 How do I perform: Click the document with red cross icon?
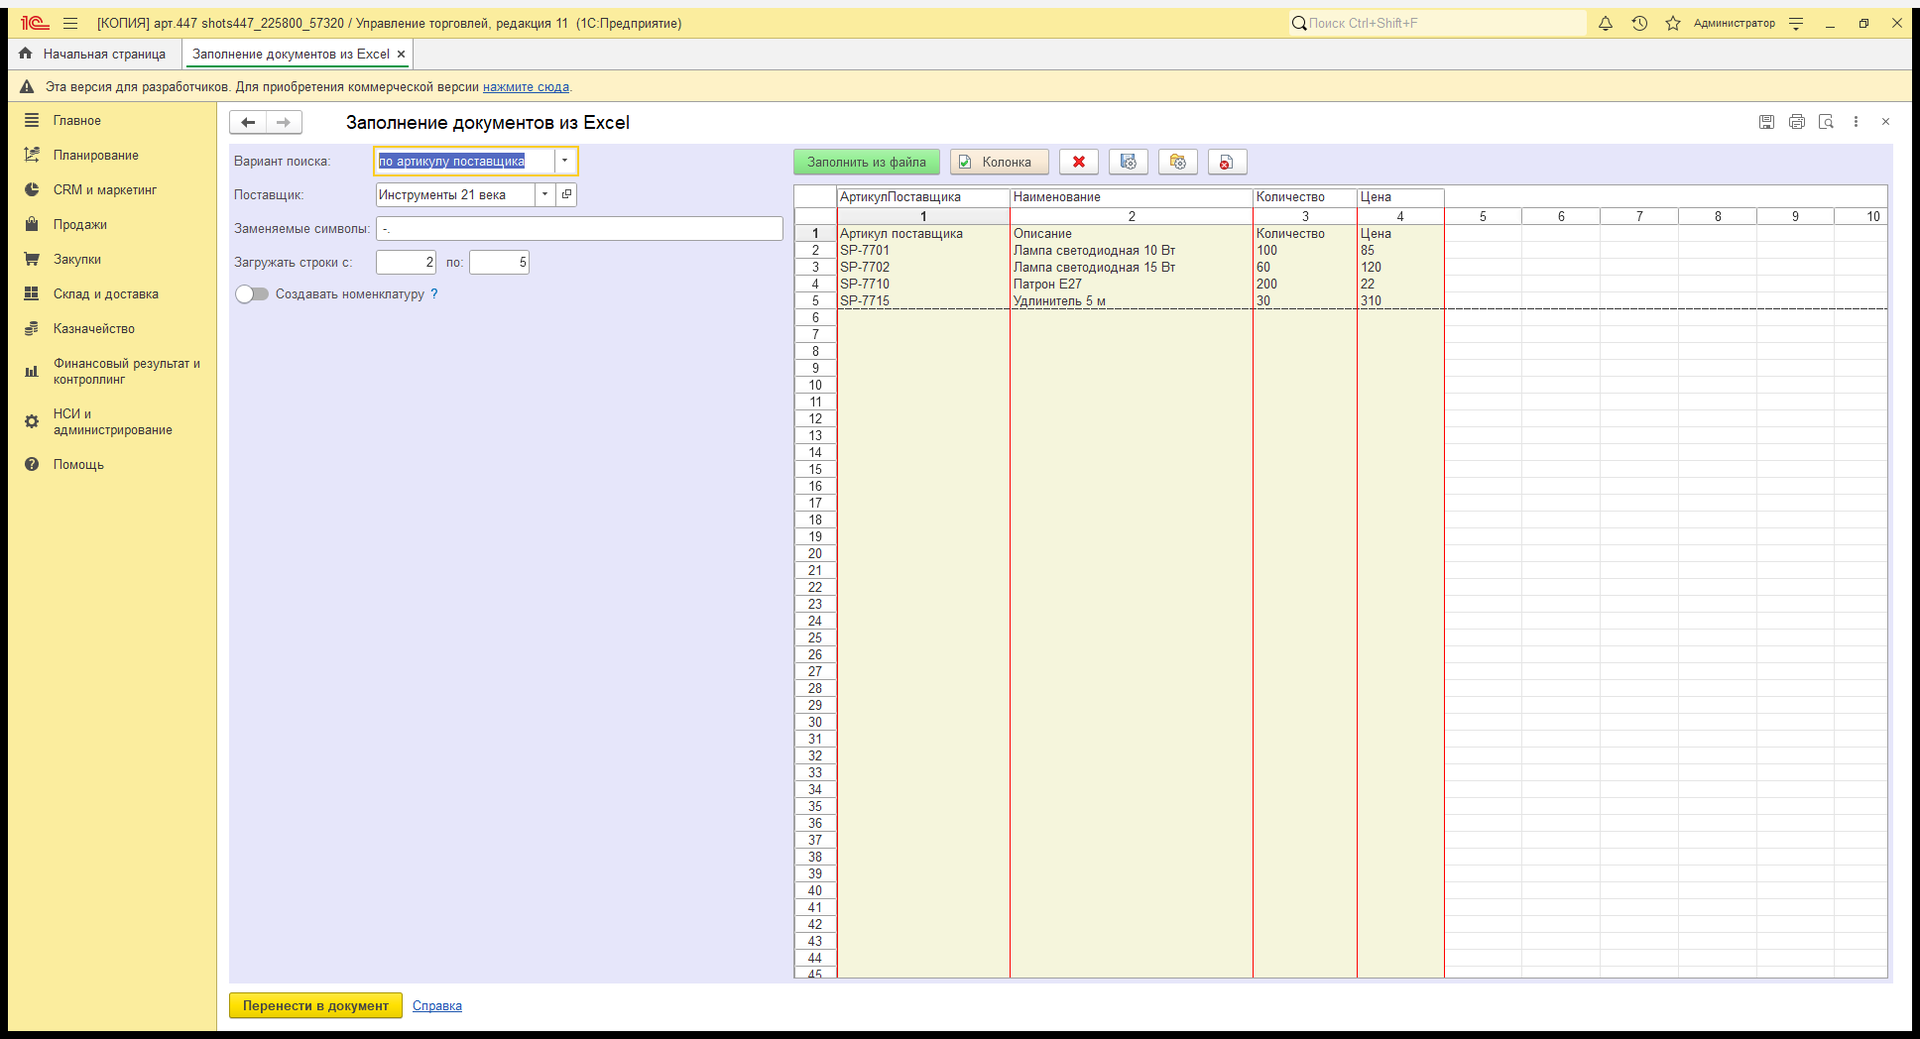click(x=1227, y=162)
